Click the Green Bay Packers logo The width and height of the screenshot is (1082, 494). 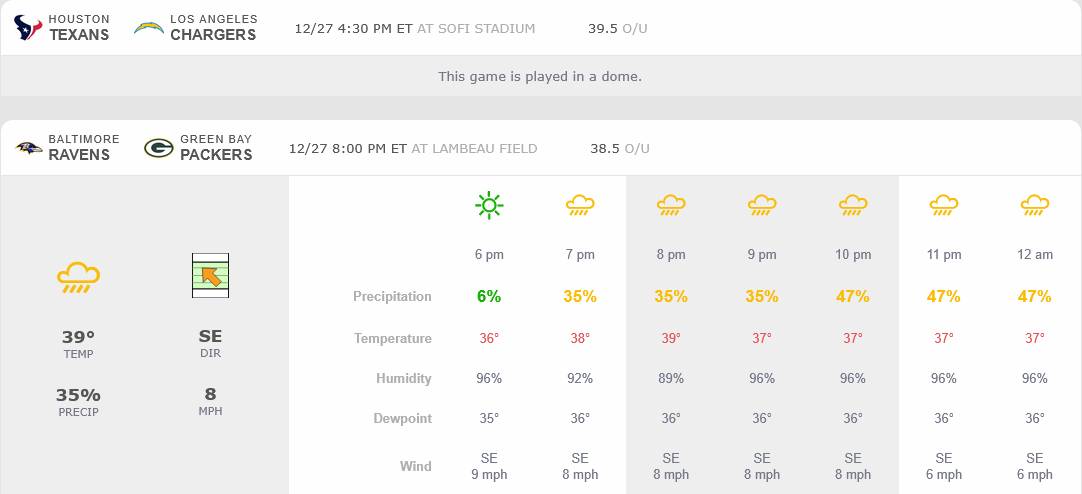(158, 148)
